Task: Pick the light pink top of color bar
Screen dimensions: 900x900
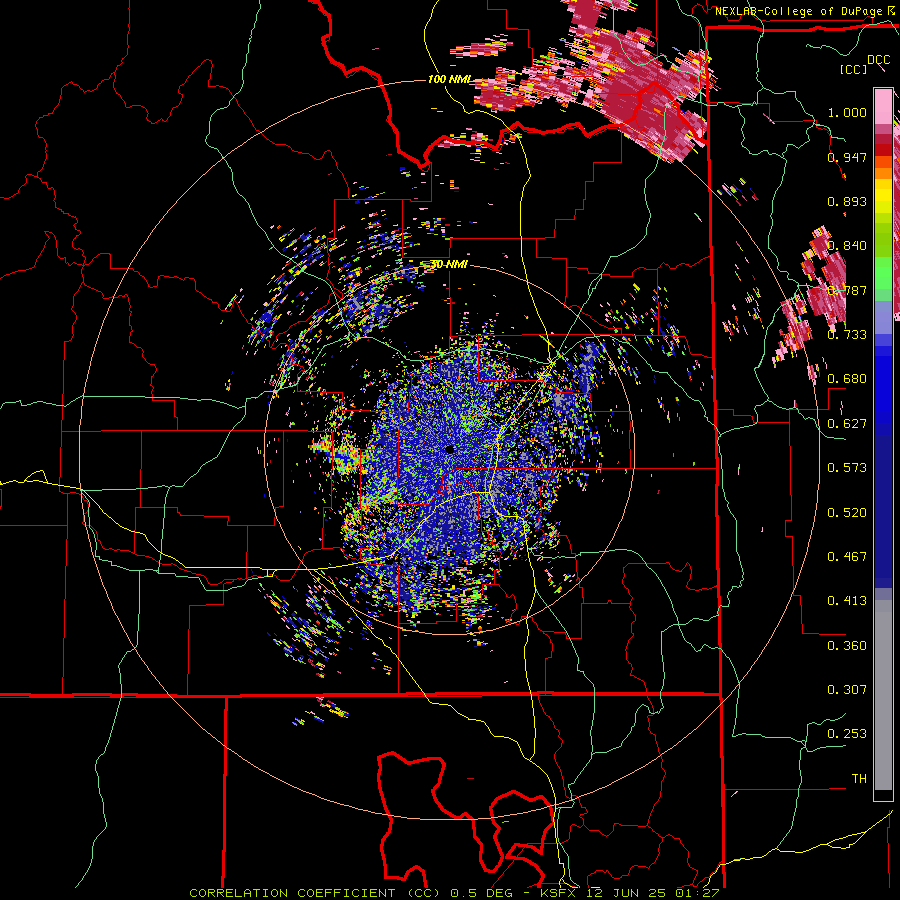Action: click(883, 106)
